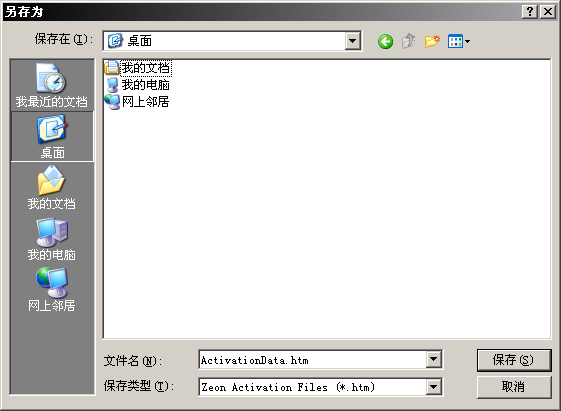Screen dimensions: 561x411
Task: Click the question mark help button
Action: pos(530,12)
